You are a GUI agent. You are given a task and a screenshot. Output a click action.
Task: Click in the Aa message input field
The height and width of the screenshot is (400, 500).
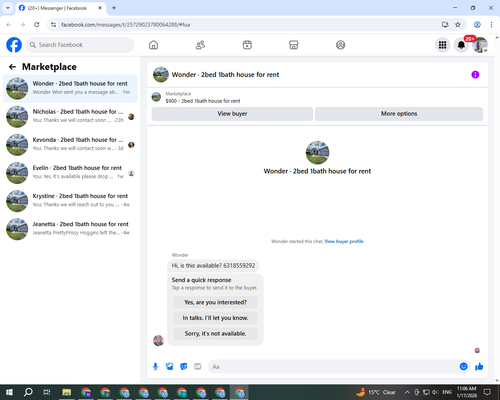[333, 367]
